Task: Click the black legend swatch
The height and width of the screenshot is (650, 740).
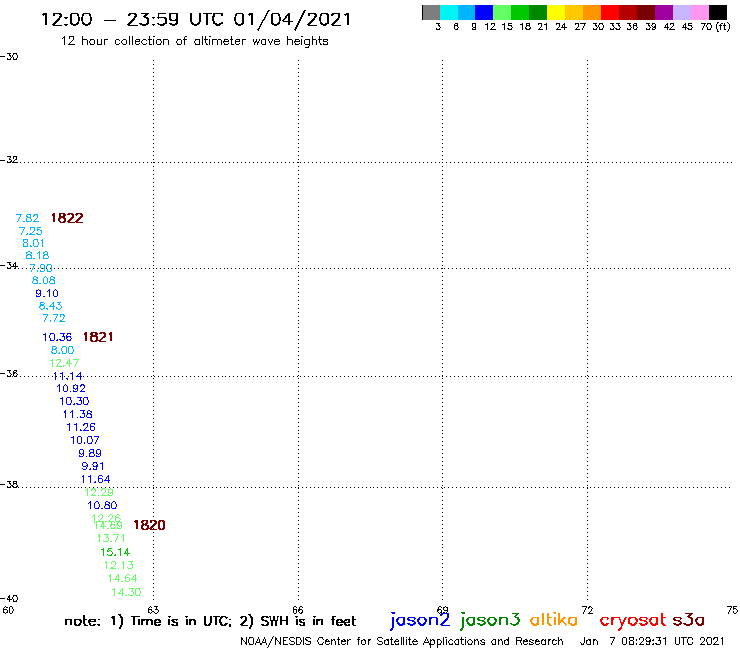Action: tap(718, 12)
